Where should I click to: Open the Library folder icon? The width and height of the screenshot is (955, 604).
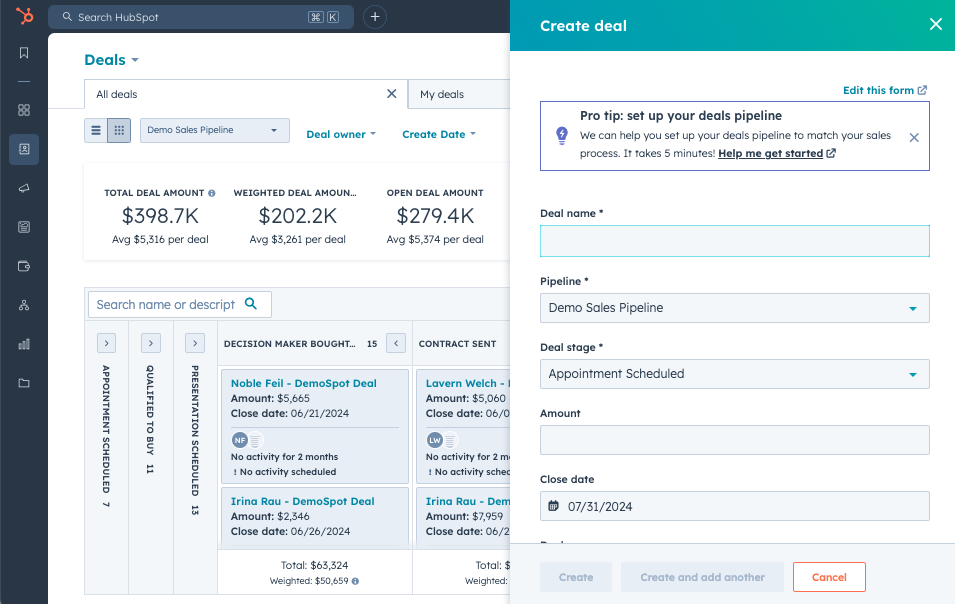click(23, 383)
